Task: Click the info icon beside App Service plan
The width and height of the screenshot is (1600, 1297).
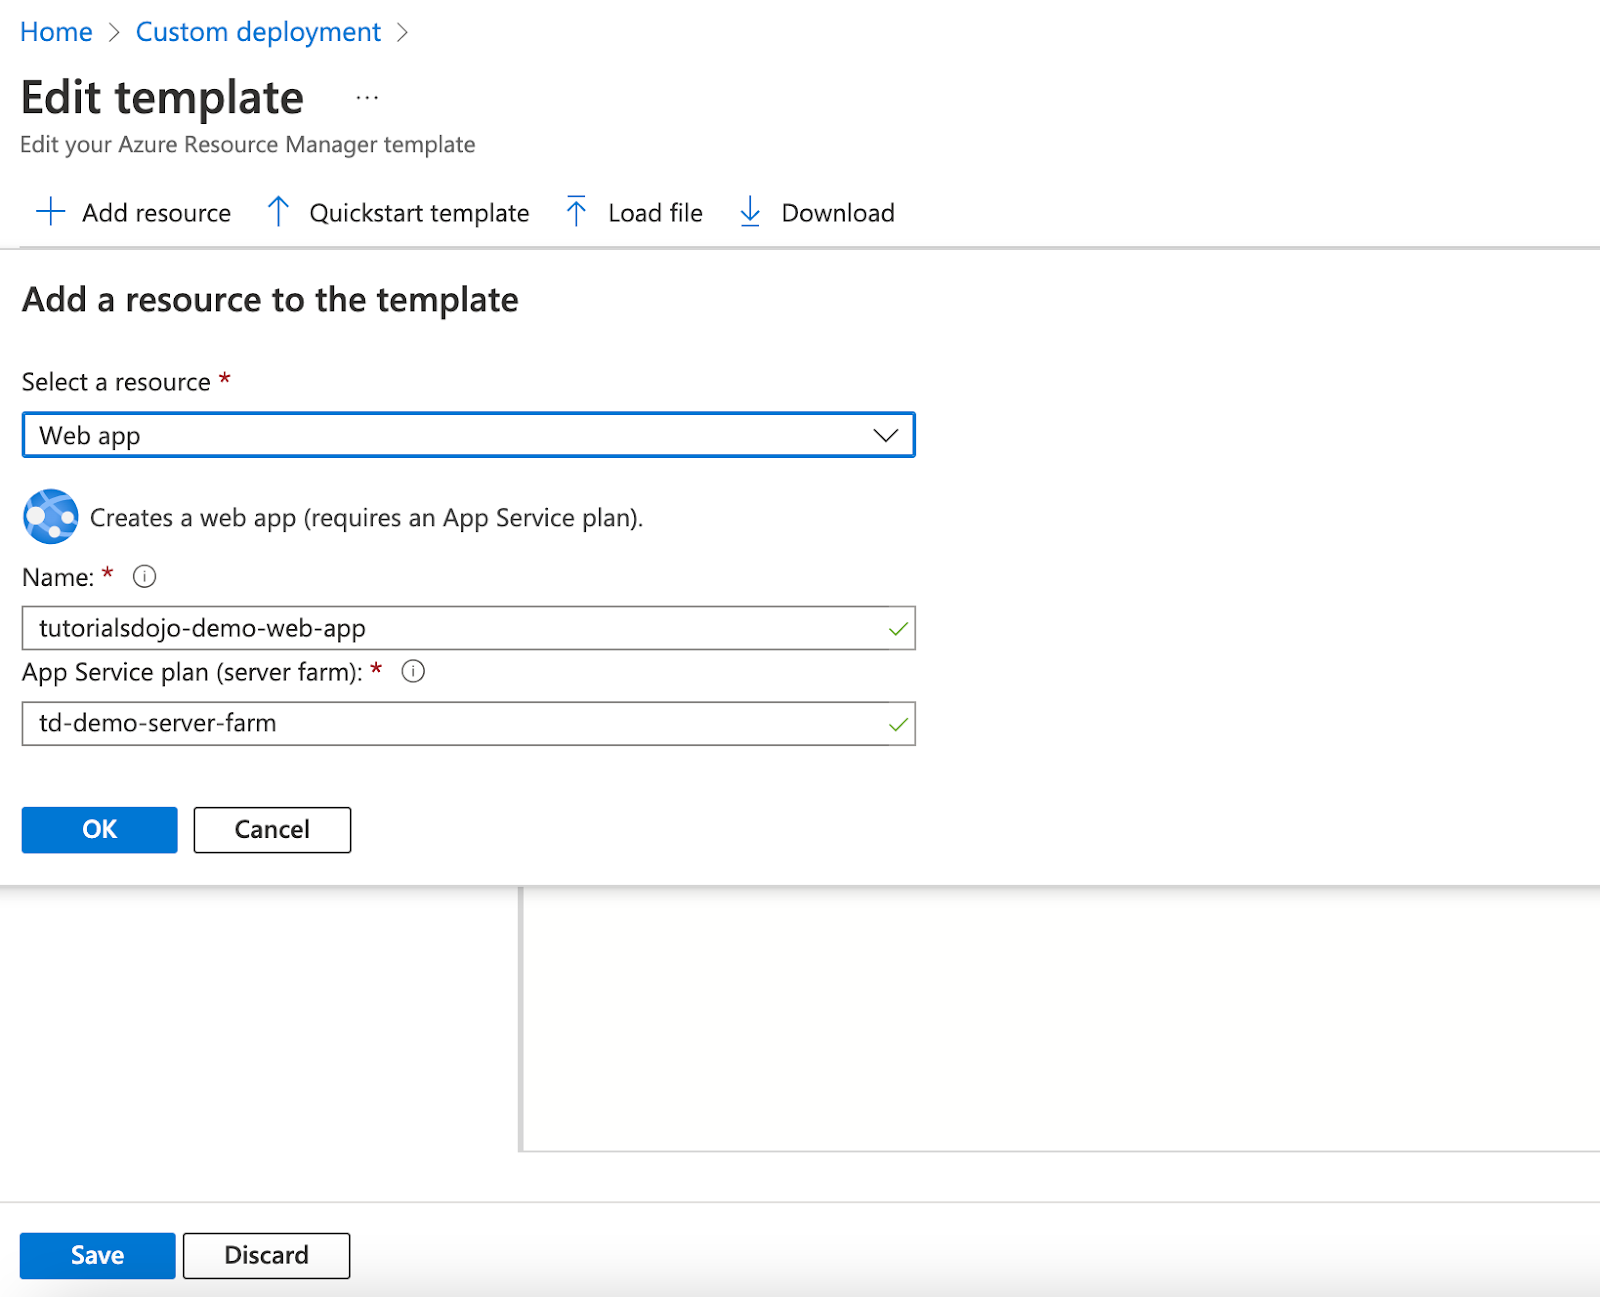Action: coord(413,672)
